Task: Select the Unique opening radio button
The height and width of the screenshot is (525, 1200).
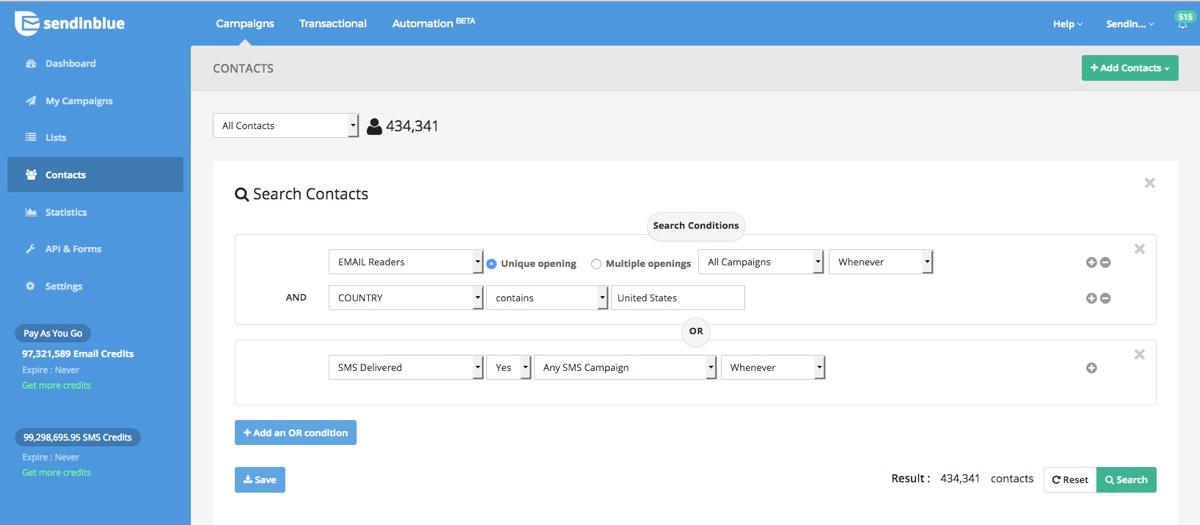Action: (492, 264)
